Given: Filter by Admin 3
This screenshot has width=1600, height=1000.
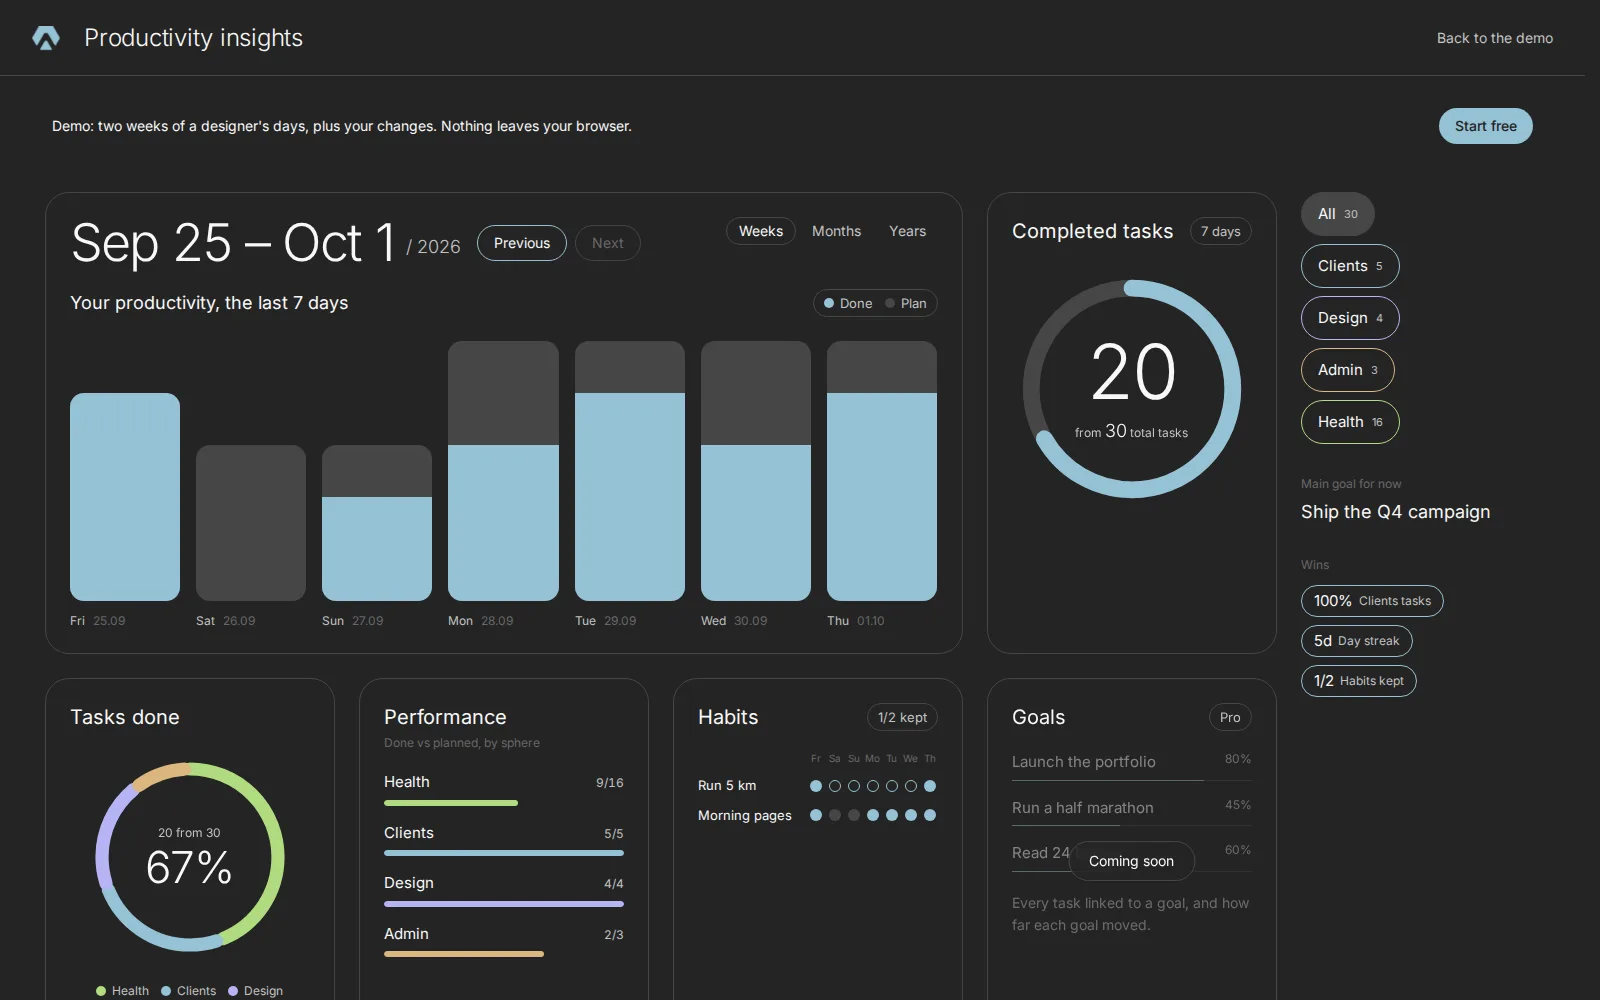Looking at the screenshot, I should [x=1347, y=370].
